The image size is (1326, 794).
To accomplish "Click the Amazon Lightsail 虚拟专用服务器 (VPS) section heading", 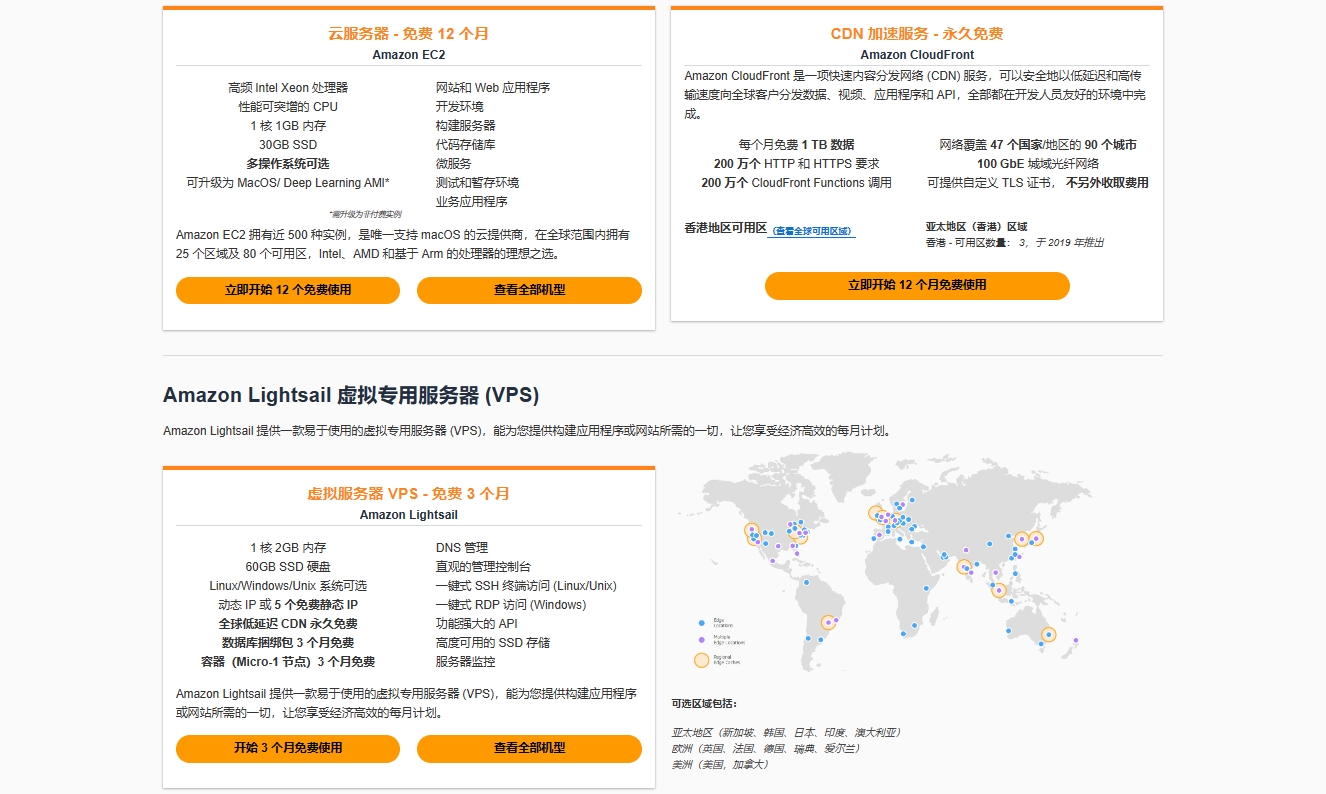I will [x=351, y=395].
